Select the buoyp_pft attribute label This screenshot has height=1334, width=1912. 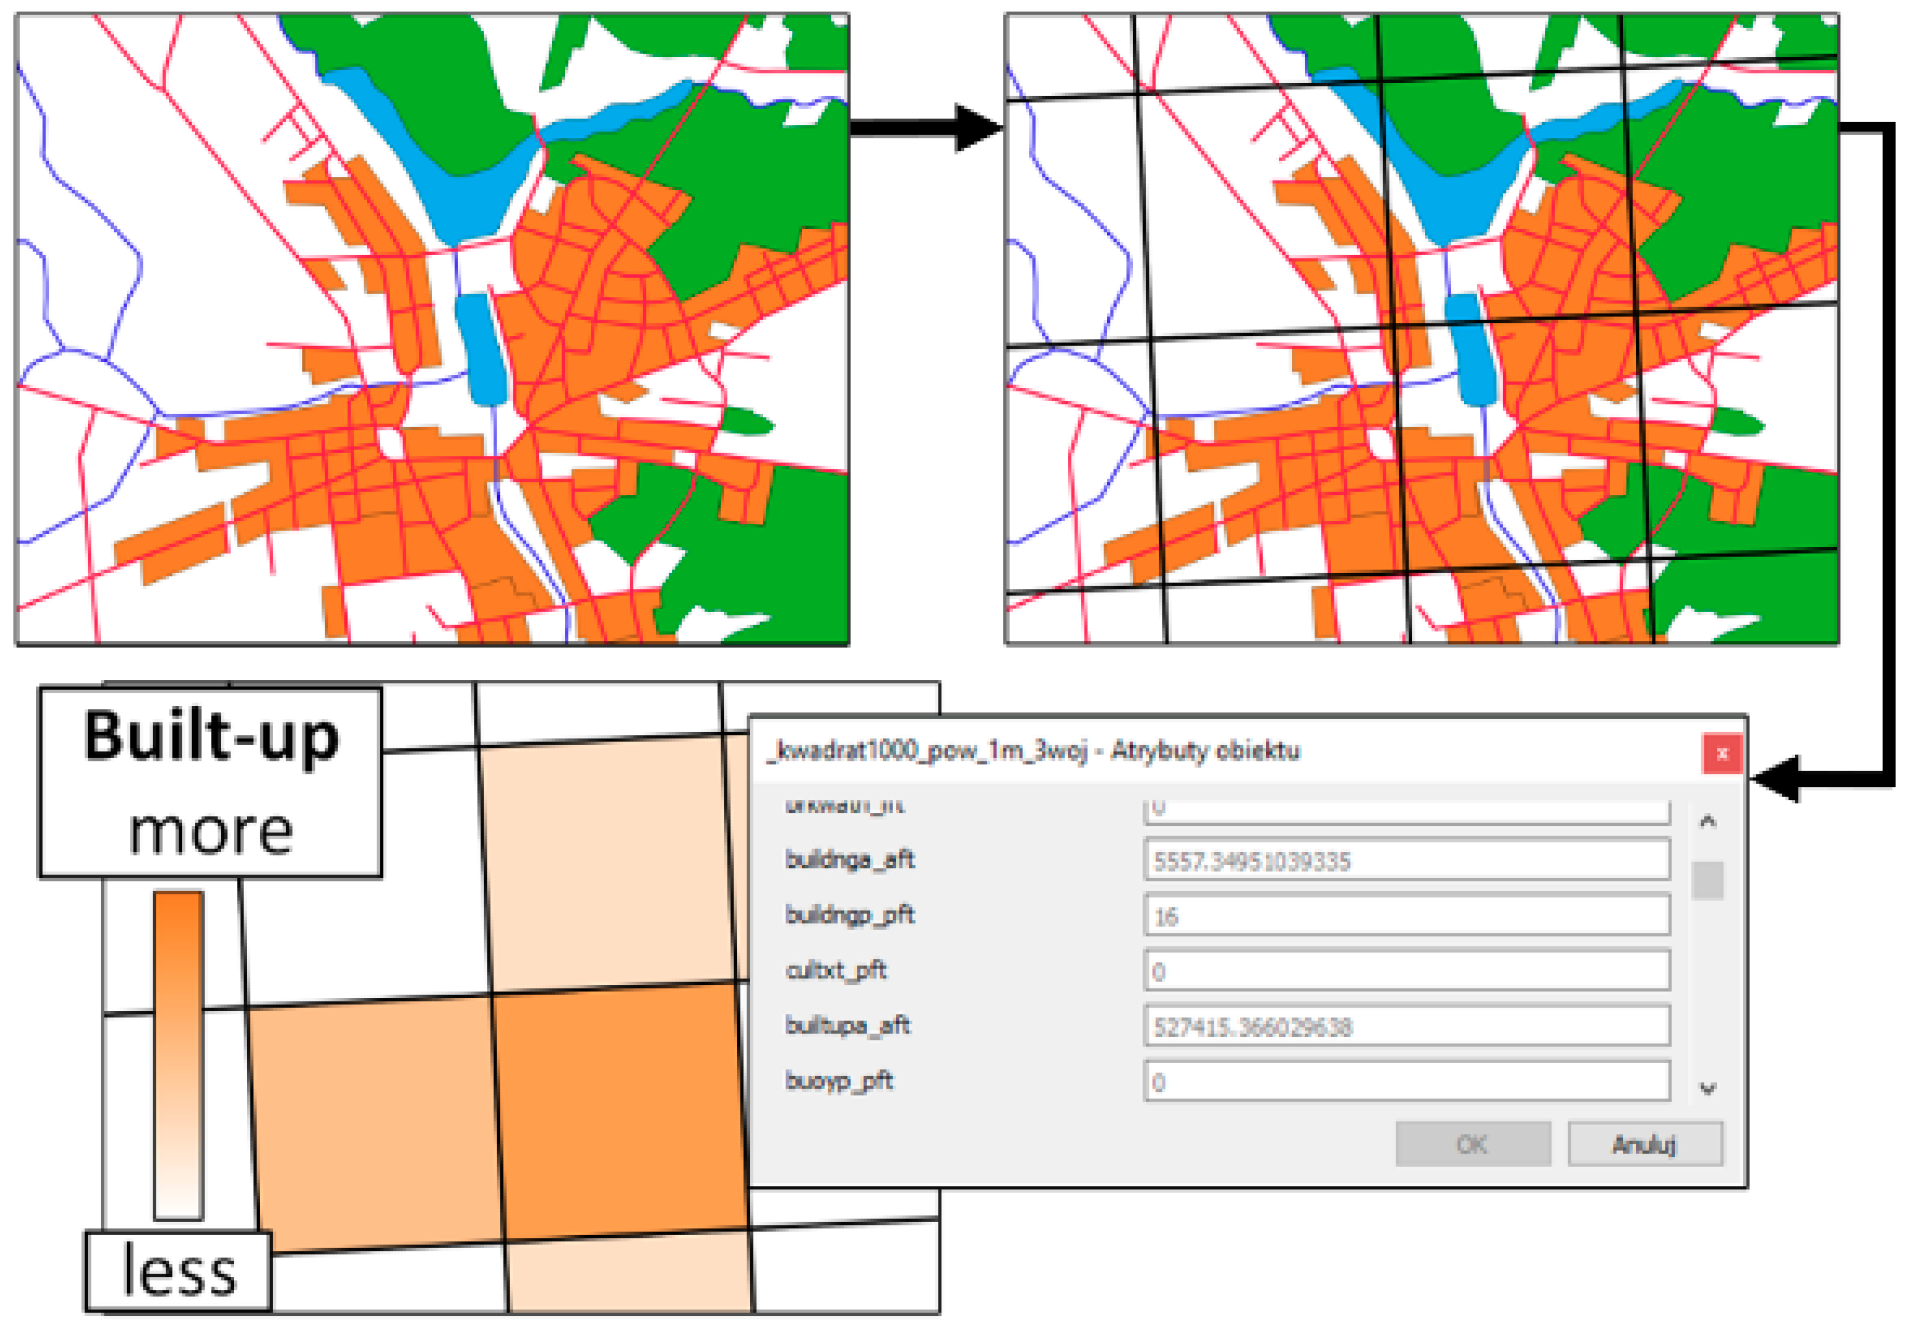point(839,1080)
